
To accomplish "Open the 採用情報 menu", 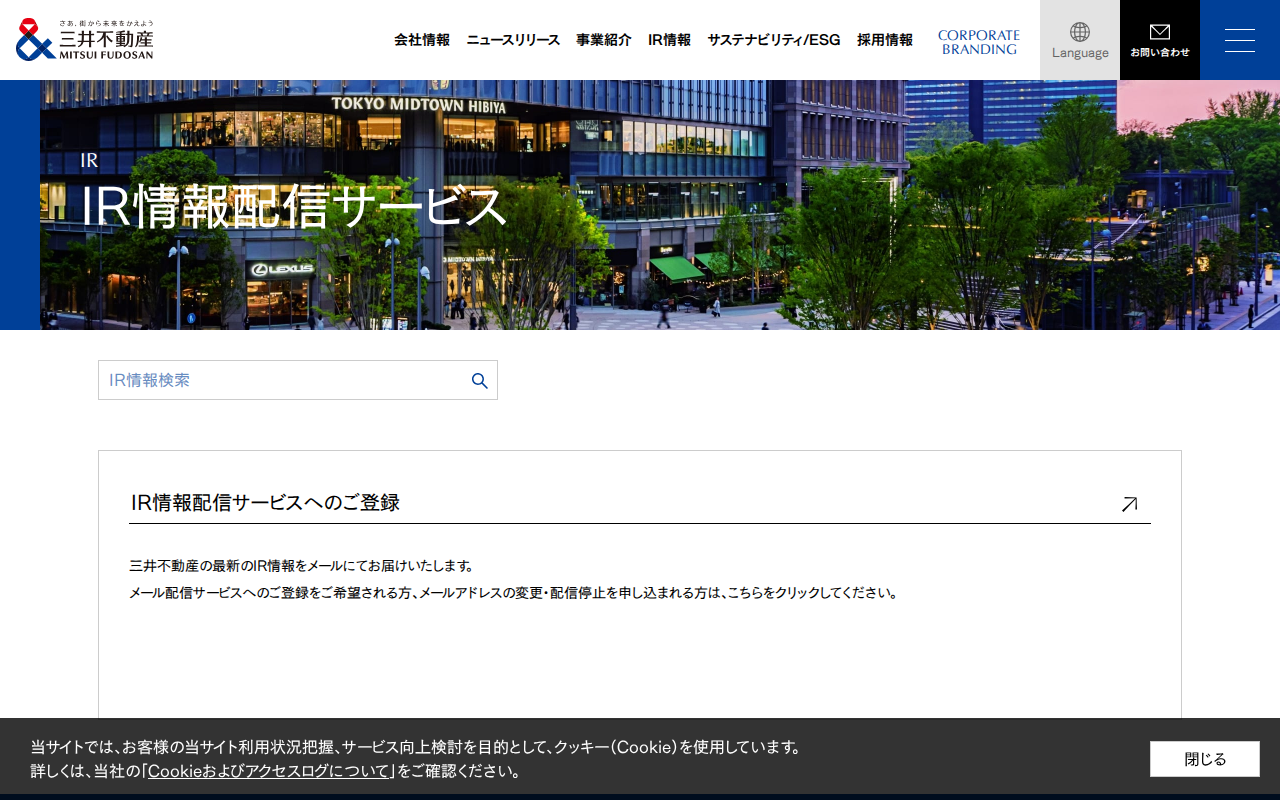I will click(885, 40).
